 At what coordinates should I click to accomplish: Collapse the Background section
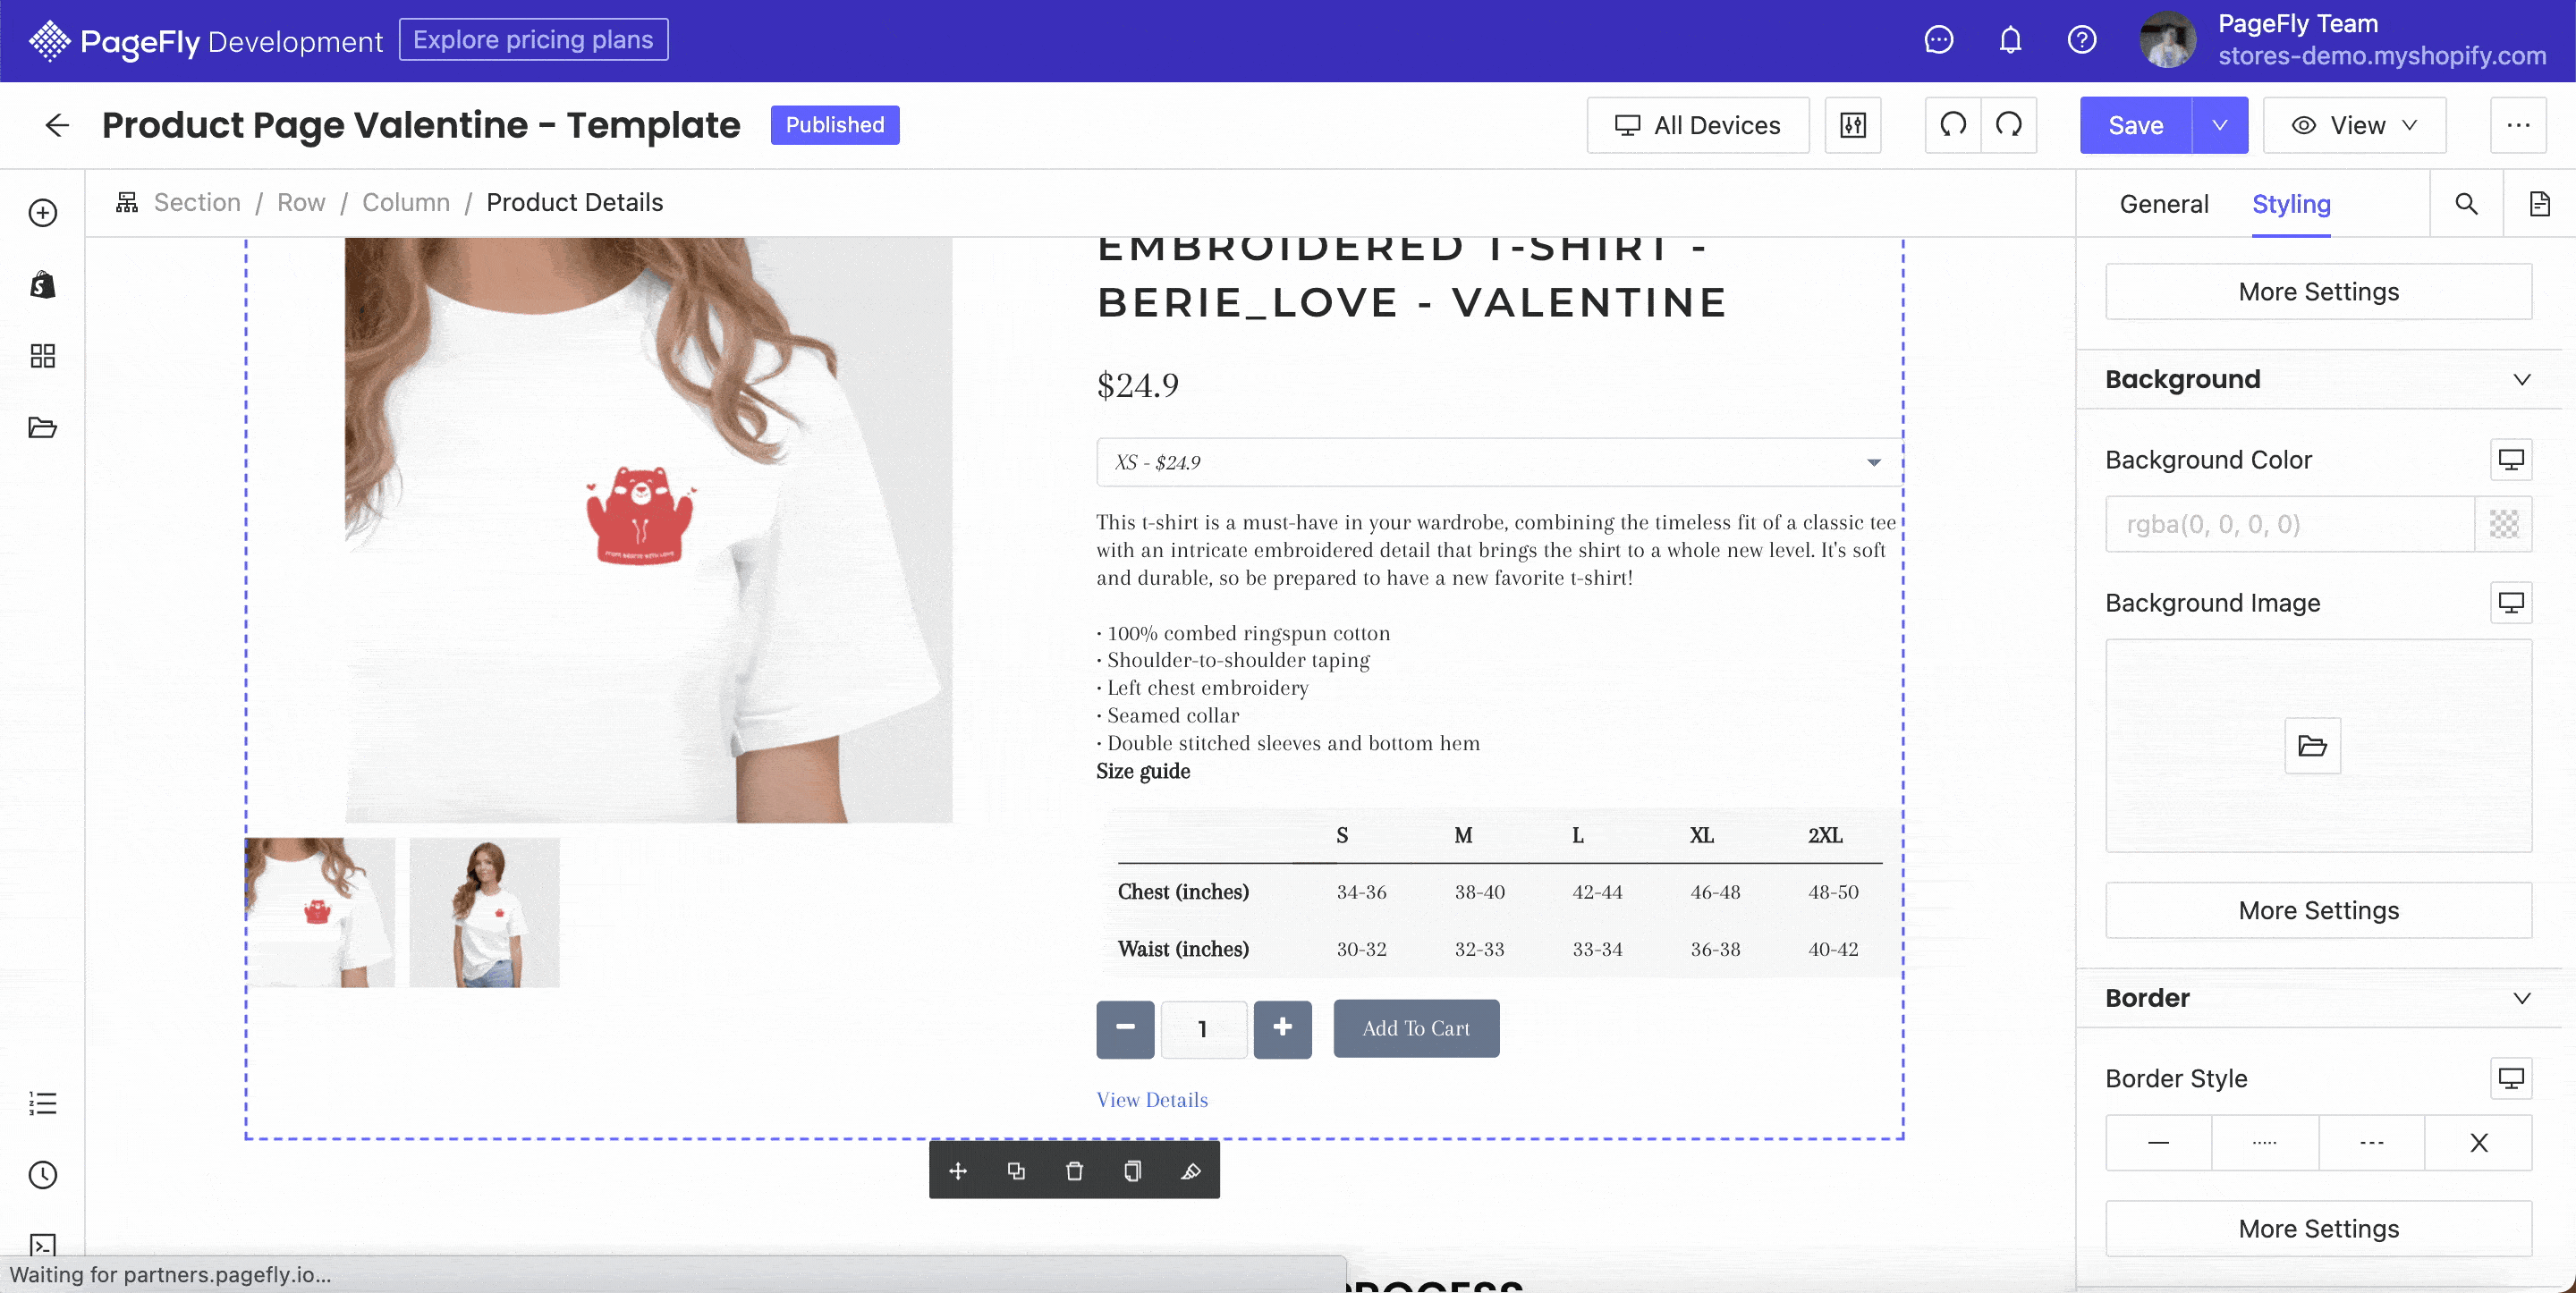[x=2521, y=380]
